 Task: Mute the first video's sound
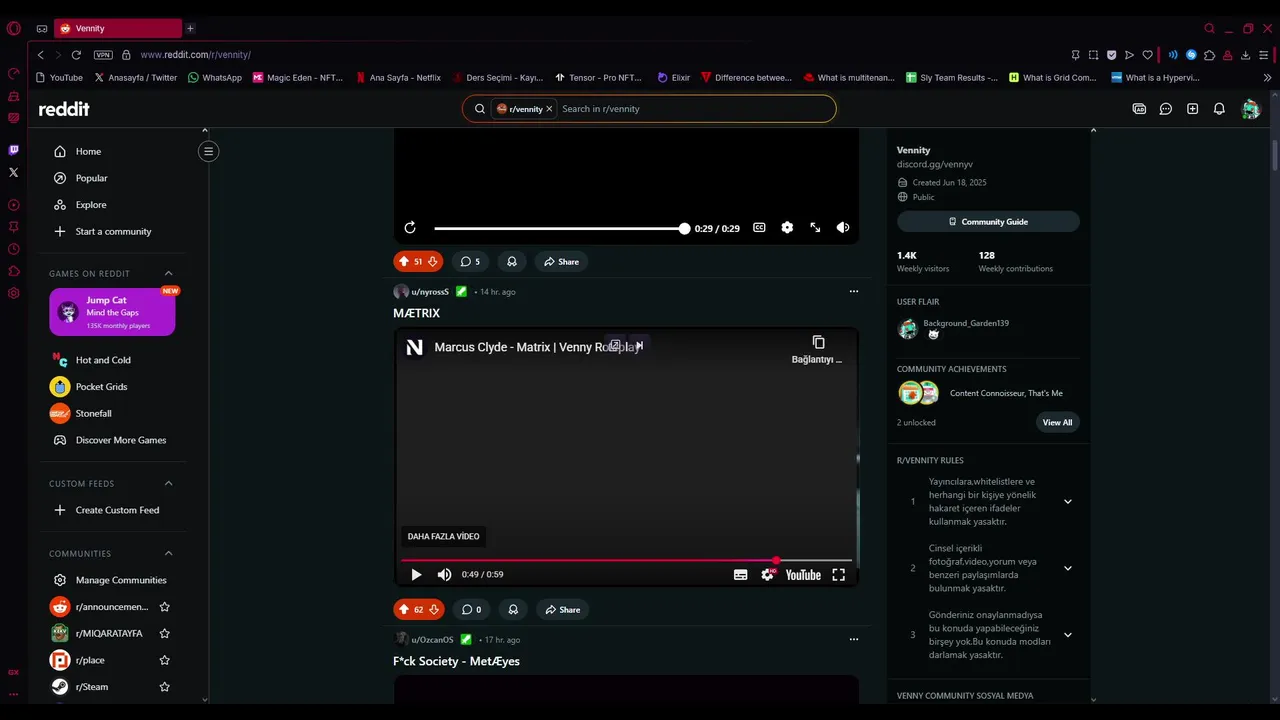pos(843,228)
